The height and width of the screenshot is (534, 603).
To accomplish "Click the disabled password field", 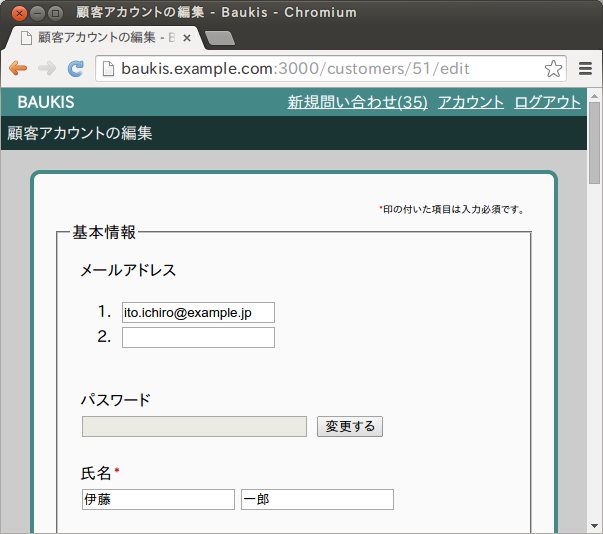I will pyautogui.click(x=194, y=427).
